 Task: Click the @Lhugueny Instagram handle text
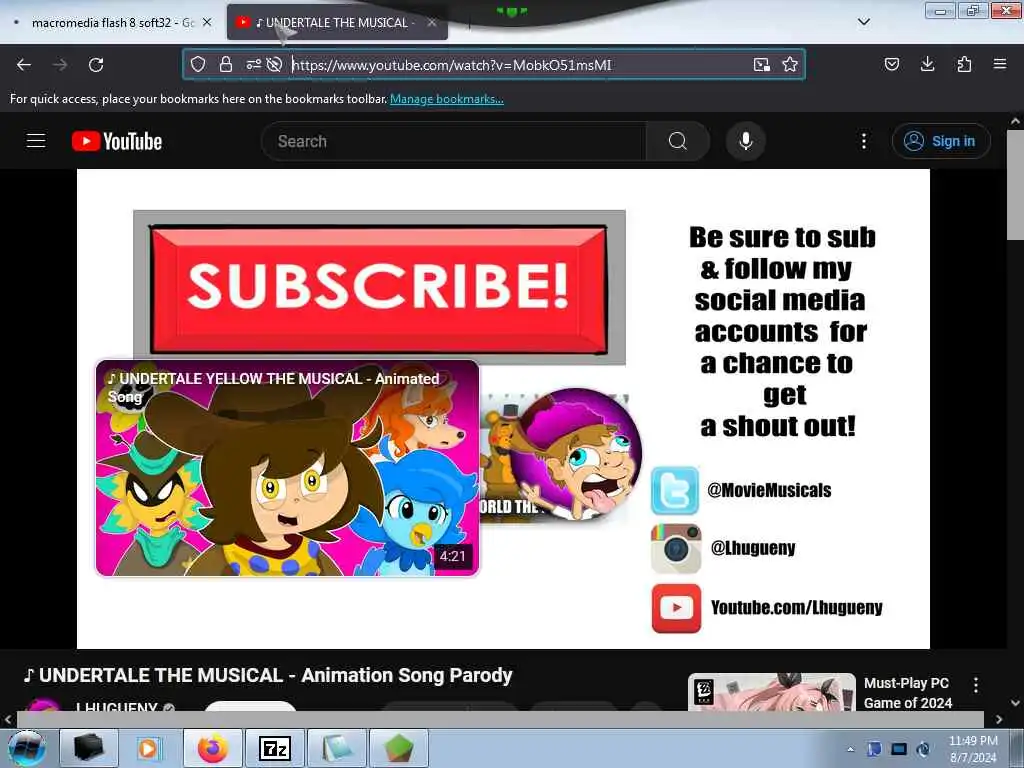coord(753,547)
